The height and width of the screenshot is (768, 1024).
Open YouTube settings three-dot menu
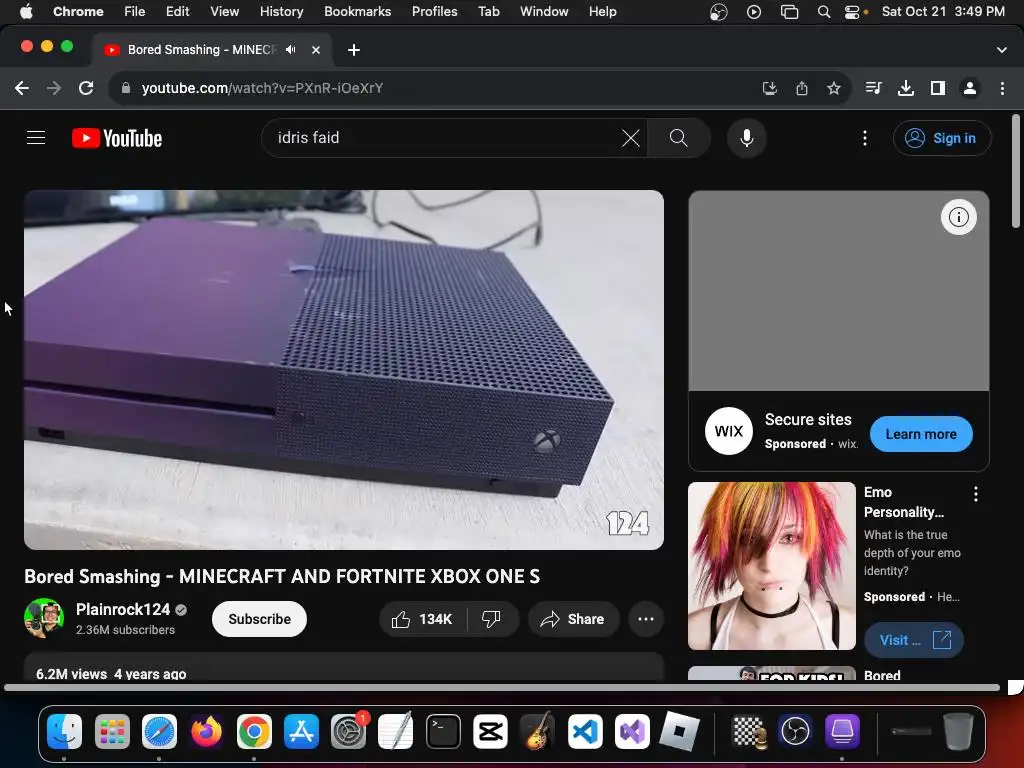tap(865, 138)
